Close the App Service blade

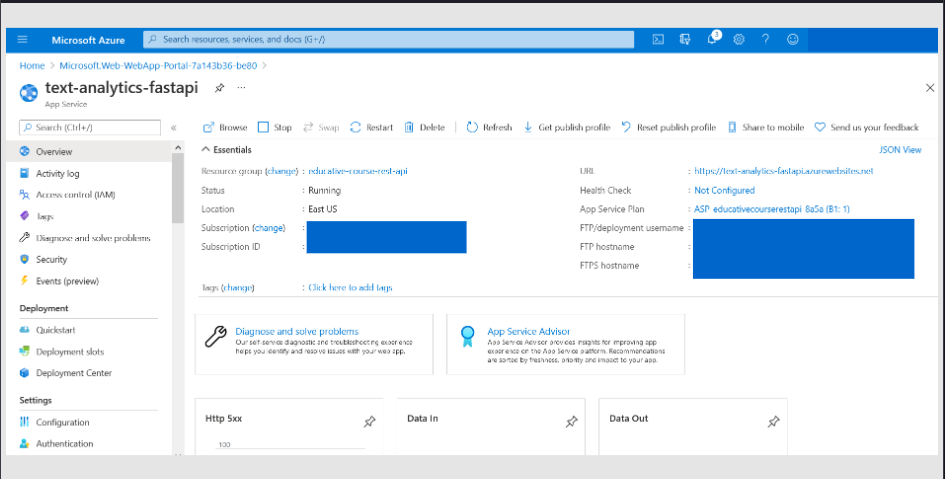pyautogui.click(x=930, y=88)
